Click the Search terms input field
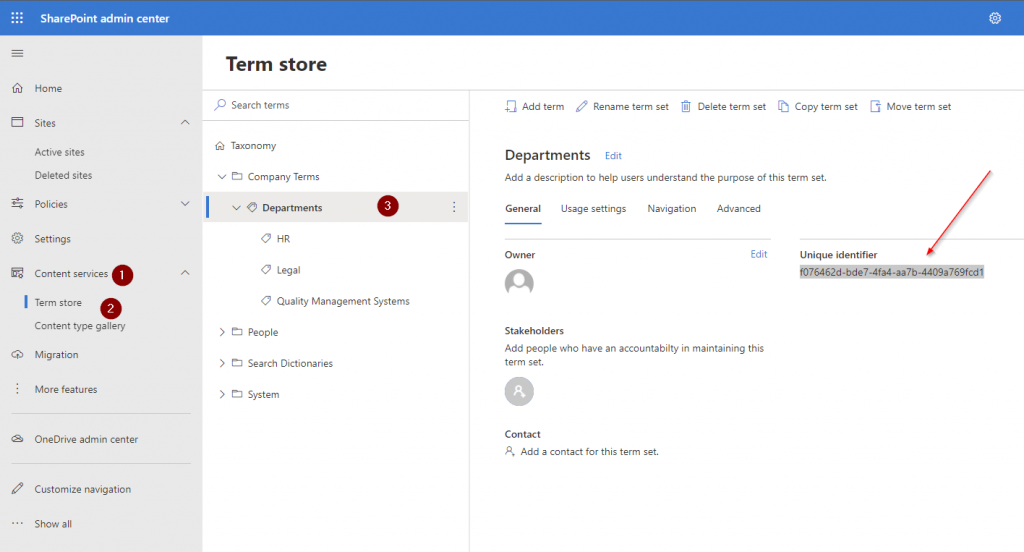Image resolution: width=1024 pixels, height=552 pixels. click(330, 105)
